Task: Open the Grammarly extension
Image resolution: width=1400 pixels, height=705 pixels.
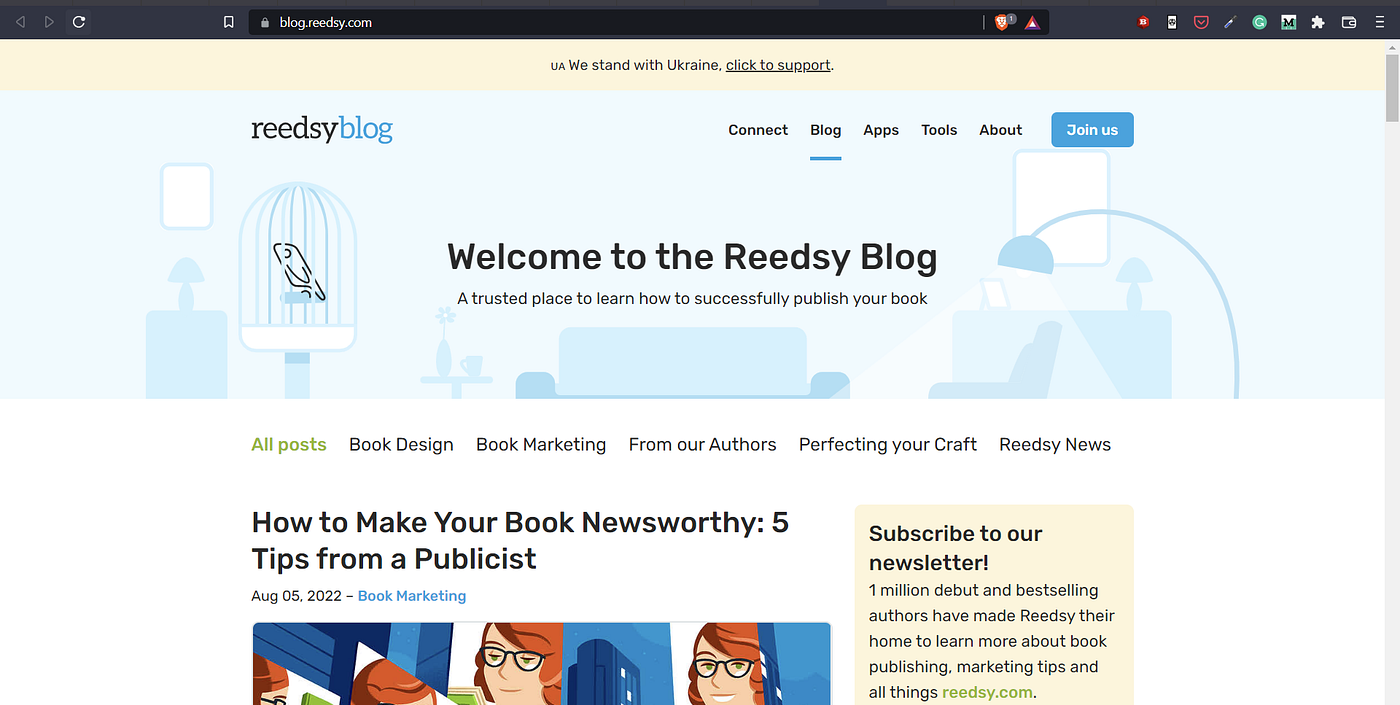Action: tap(1259, 21)
